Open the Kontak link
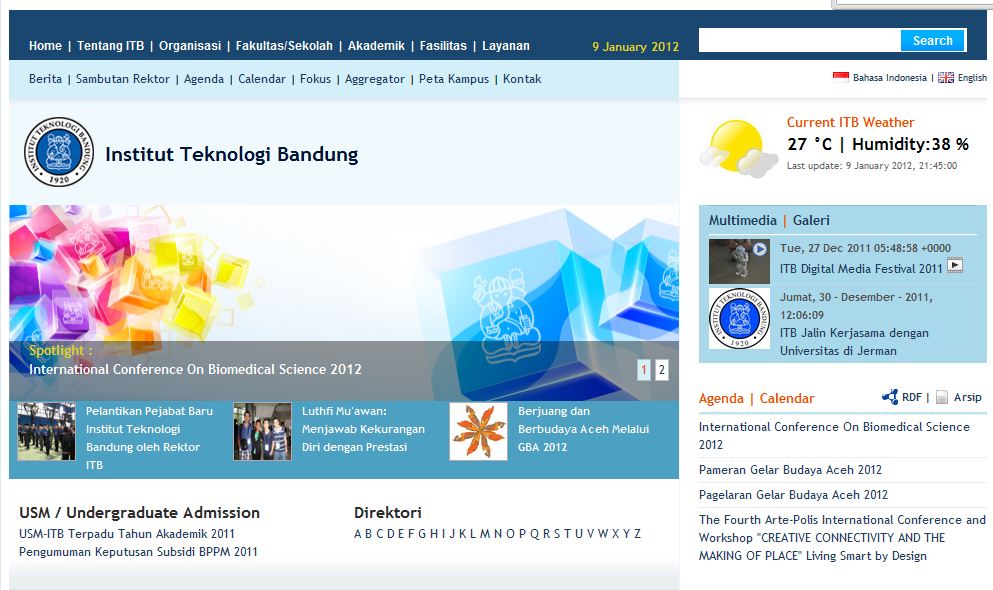The width and height of the screenshot is (993, 590). (522, 78)
